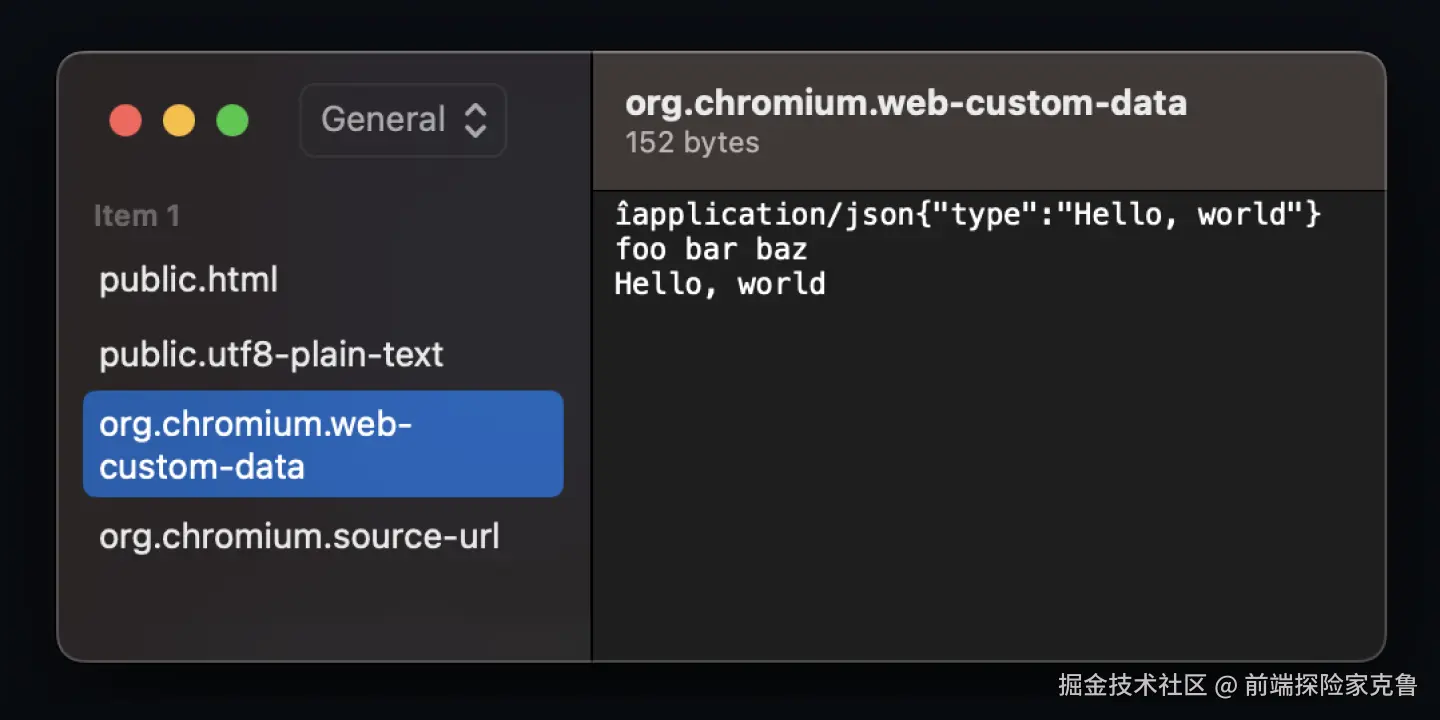
Task: Click the application/json line of data
Action: (968, 215)
